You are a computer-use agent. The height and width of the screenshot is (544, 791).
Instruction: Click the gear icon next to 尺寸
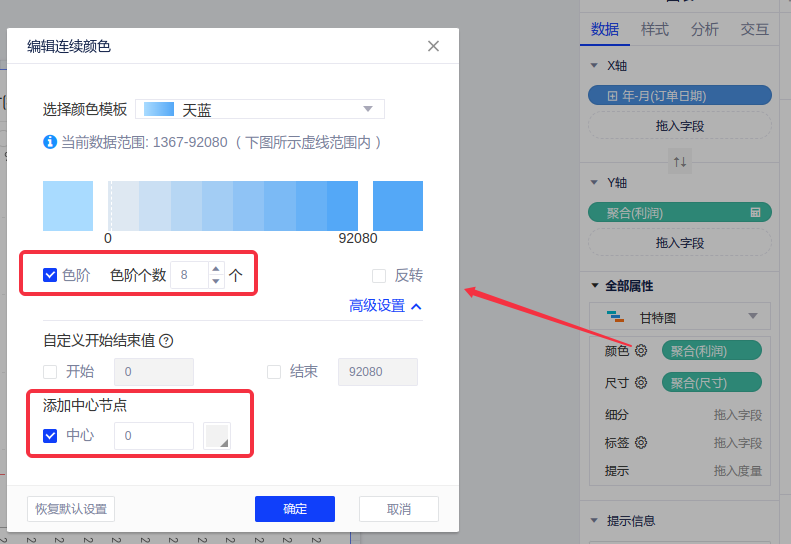pos(641,383)
